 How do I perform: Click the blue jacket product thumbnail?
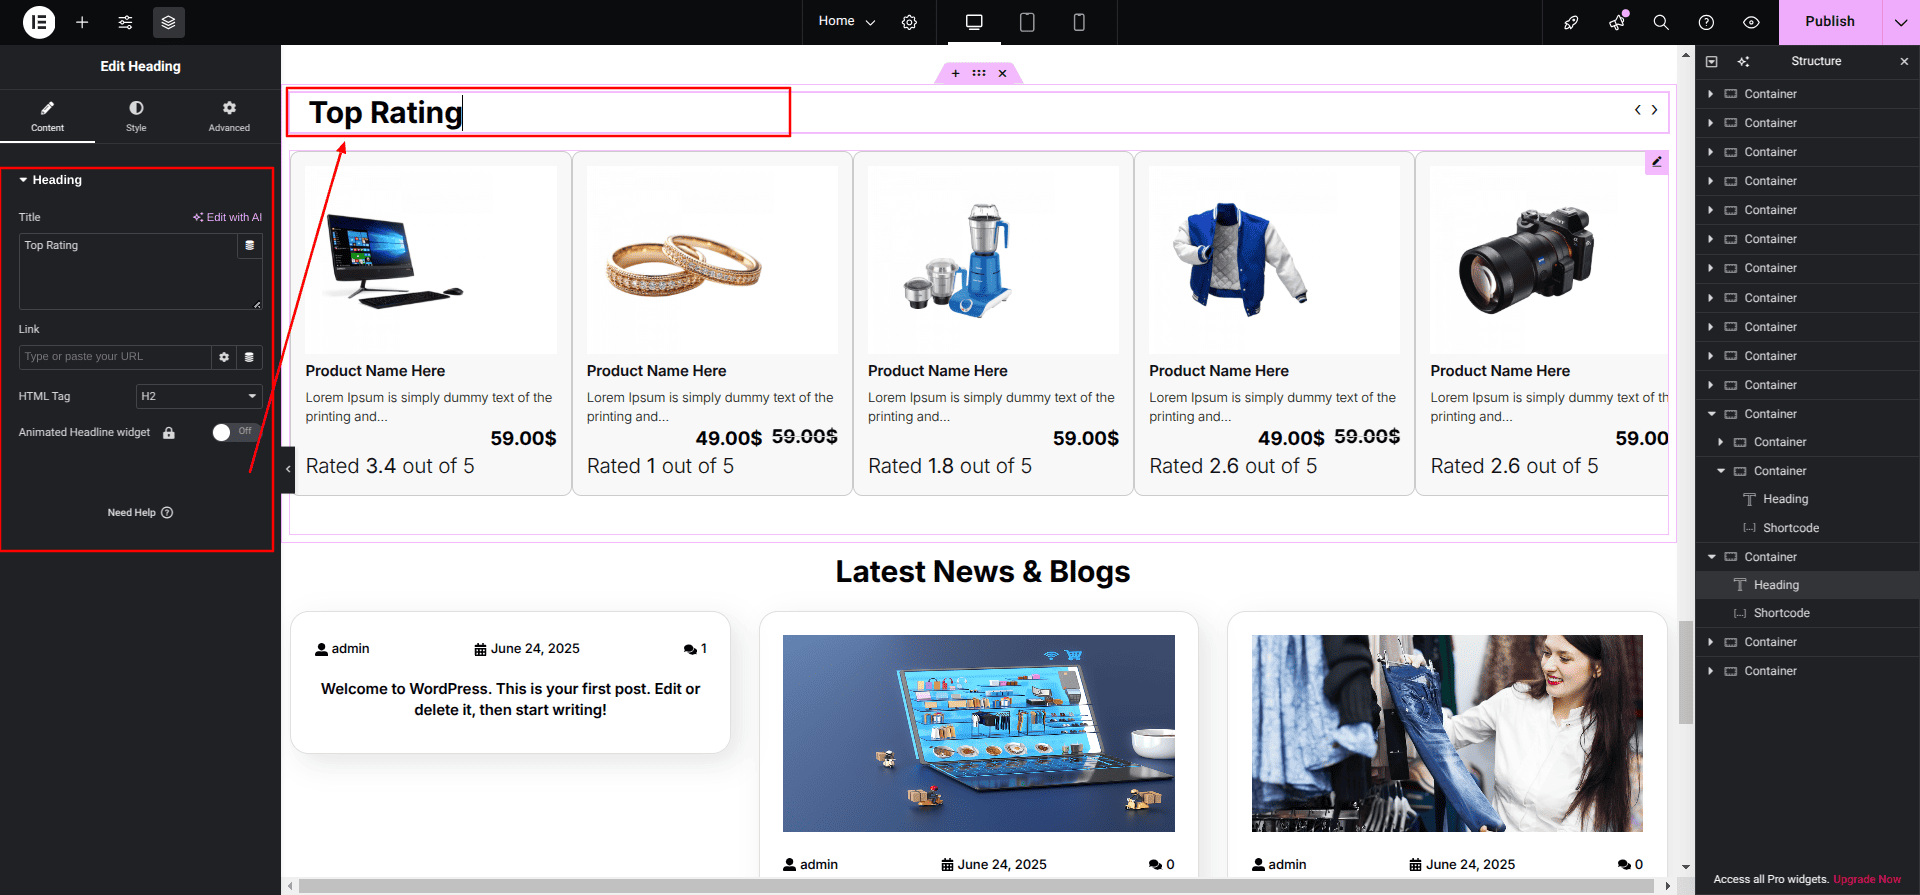pos(1274,260)
